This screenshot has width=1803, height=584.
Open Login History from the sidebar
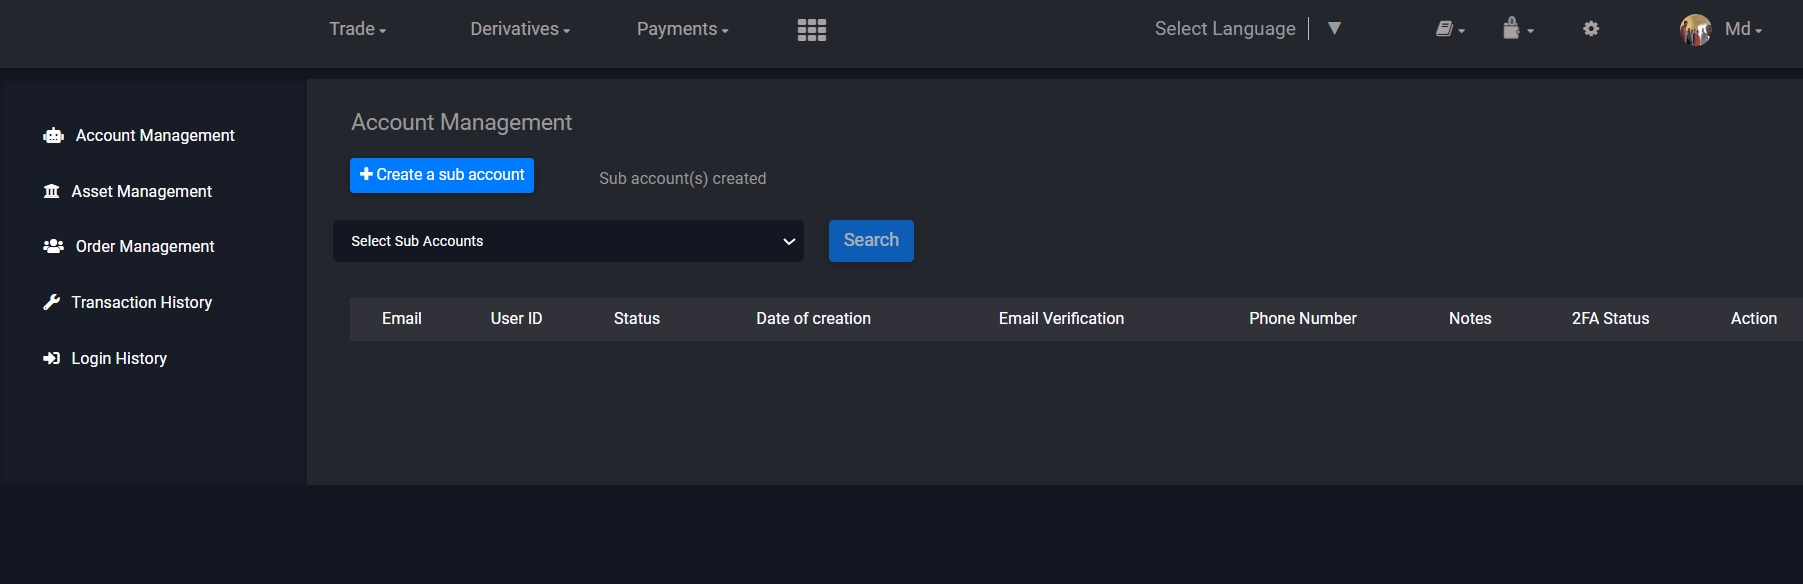(118, 358)
